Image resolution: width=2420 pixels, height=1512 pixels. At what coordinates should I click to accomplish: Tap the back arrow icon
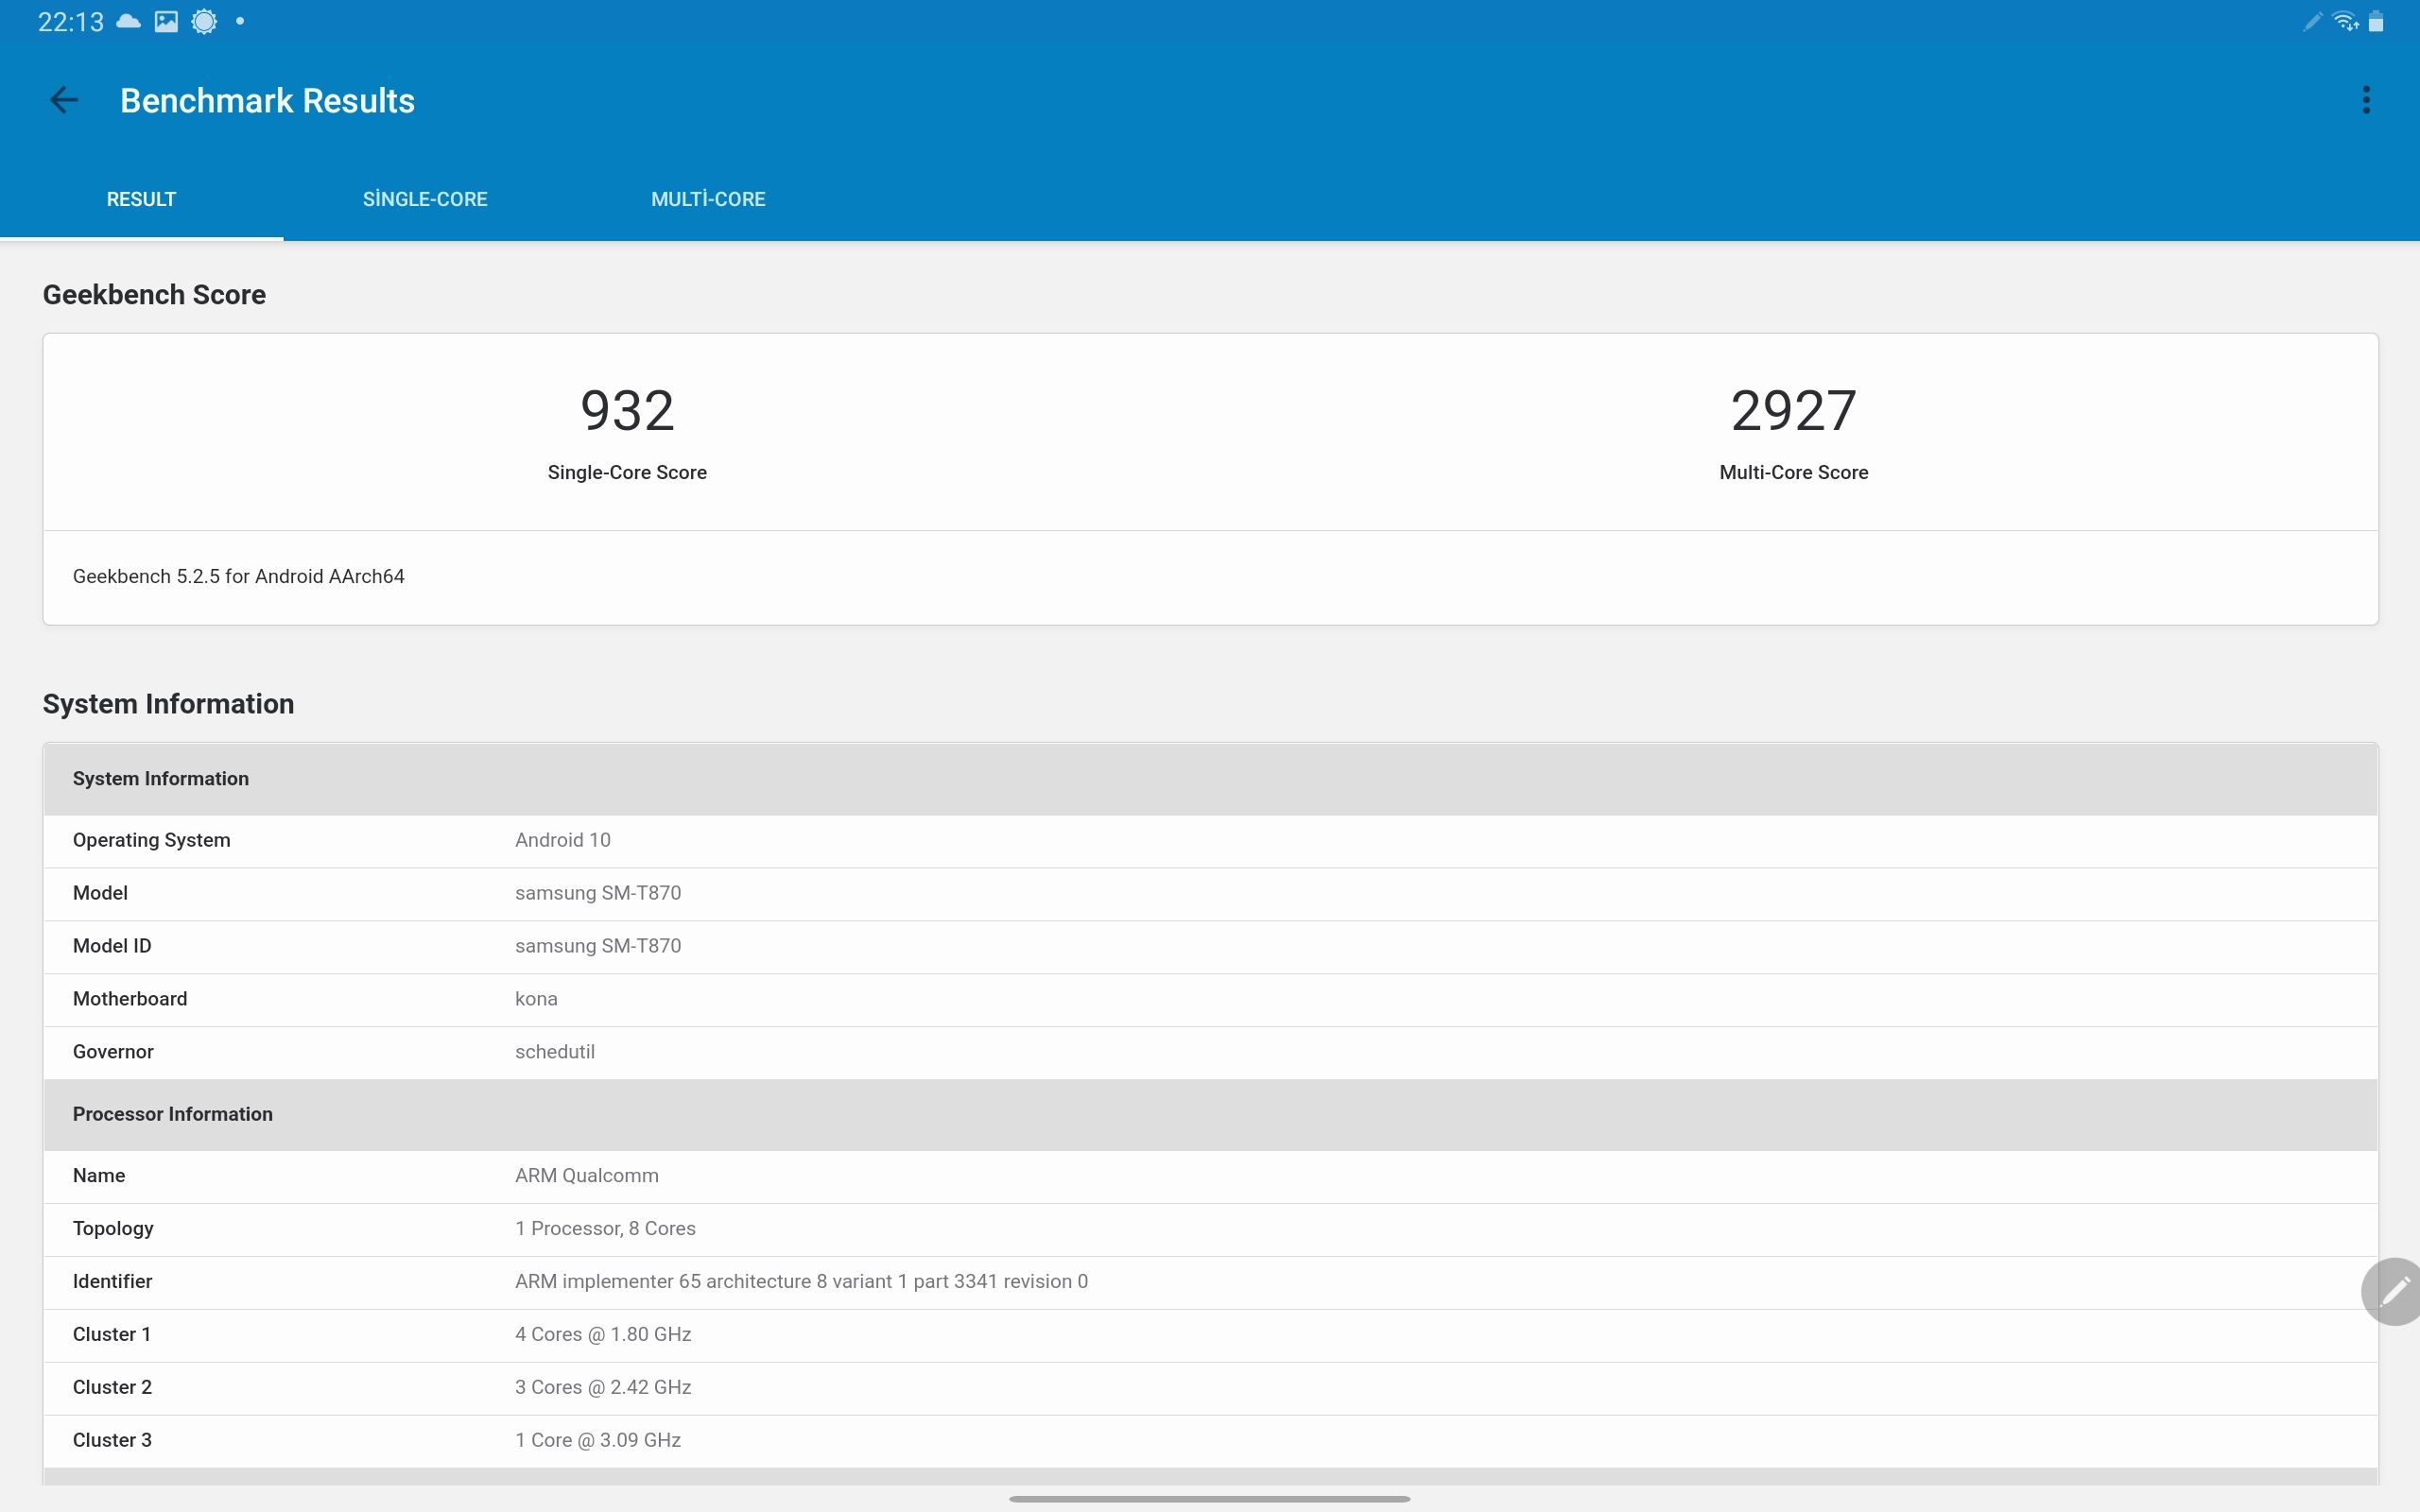(64, 100)
